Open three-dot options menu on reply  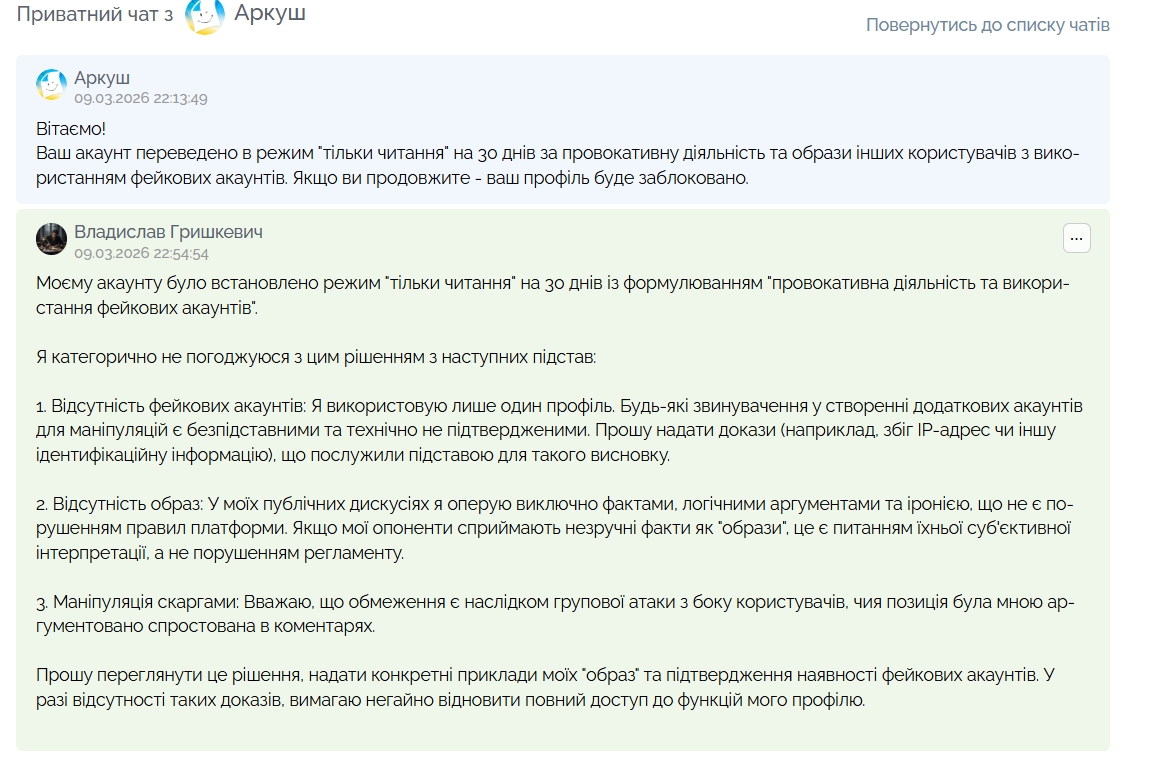tap(1076, 238)
